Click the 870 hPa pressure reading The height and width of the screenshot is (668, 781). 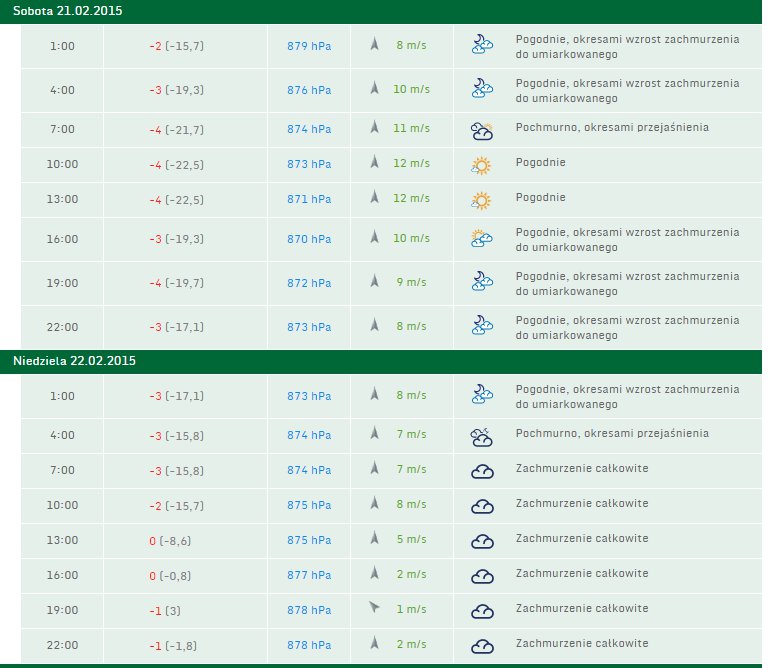(309, 239)
